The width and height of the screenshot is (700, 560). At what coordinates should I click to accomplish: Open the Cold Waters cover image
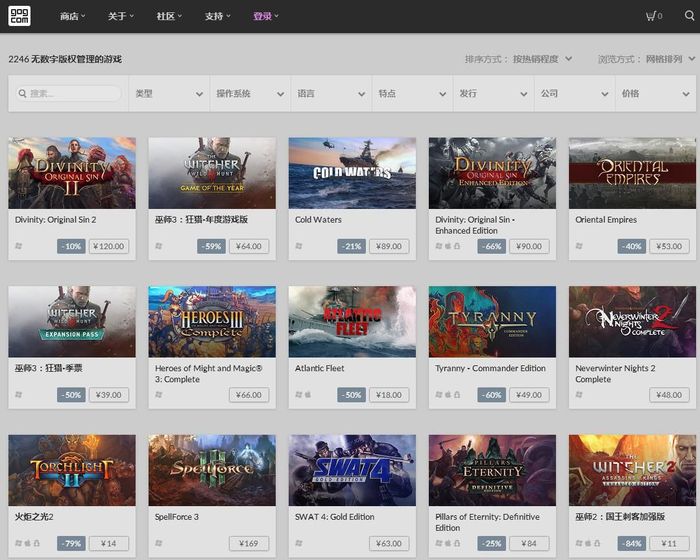coord(352,173)
